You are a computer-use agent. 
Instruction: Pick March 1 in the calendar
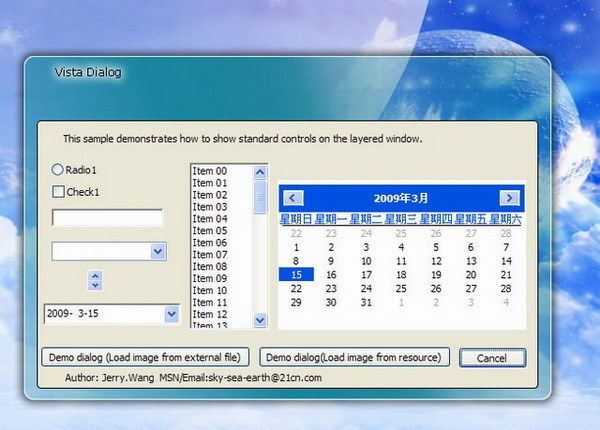pos(296,248)
